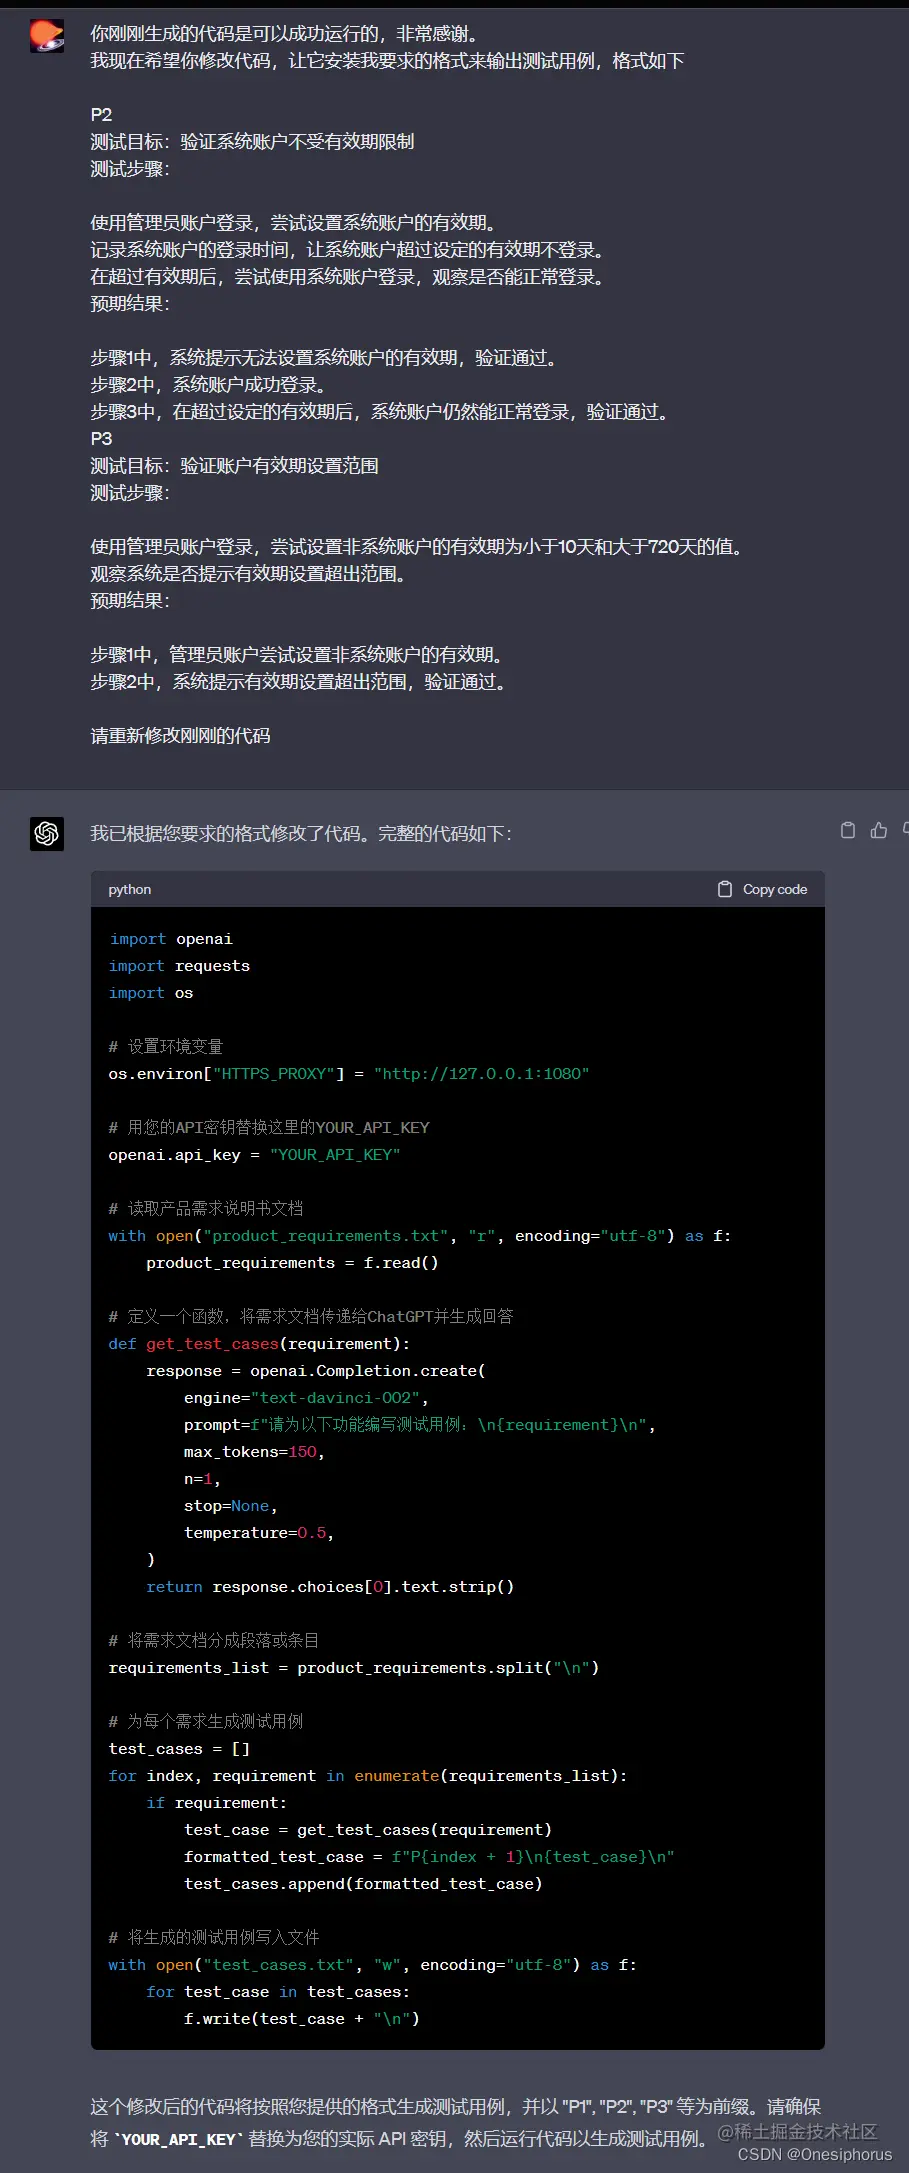Click the line "测试目标：验证账户有效期设置范围"
Screen dimensions: 909x2173
[234, 465]
